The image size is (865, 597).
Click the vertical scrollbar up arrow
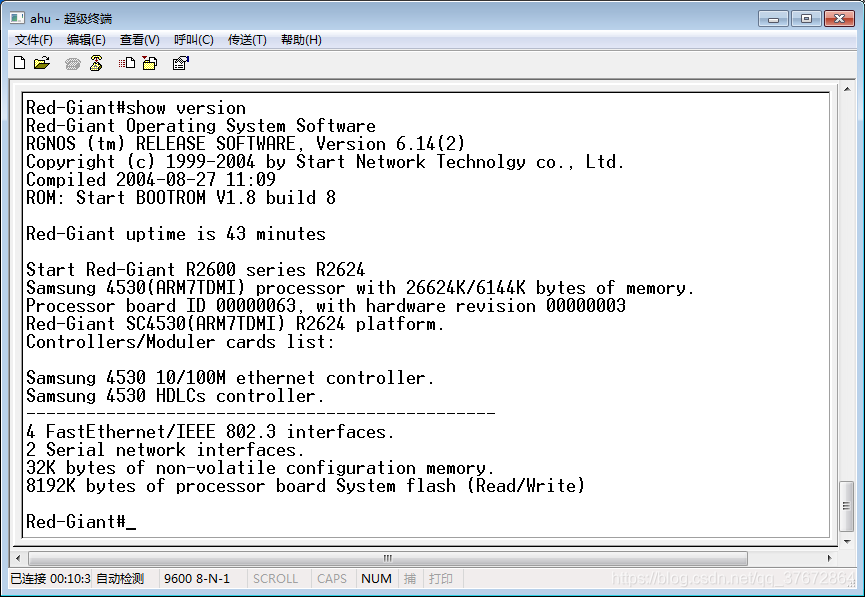click(x=847, y=89)
